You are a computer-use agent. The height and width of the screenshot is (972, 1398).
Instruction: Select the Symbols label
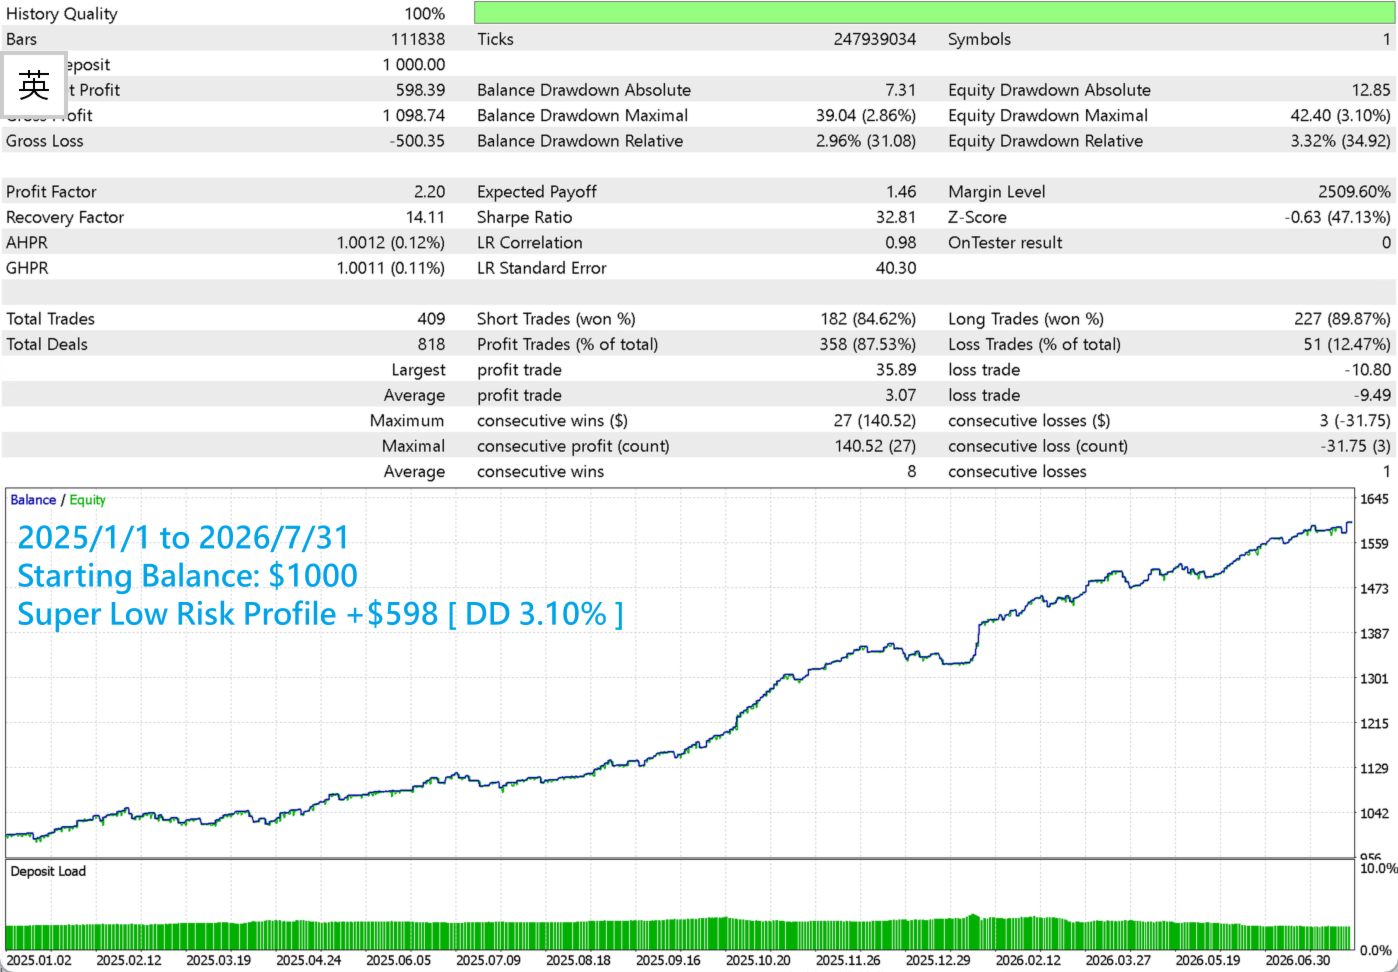pos(979,39)
